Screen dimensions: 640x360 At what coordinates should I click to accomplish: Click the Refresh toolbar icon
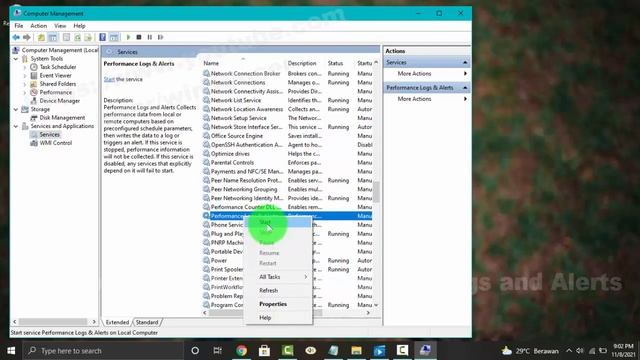pyautogui.click(x=77, y=37)
